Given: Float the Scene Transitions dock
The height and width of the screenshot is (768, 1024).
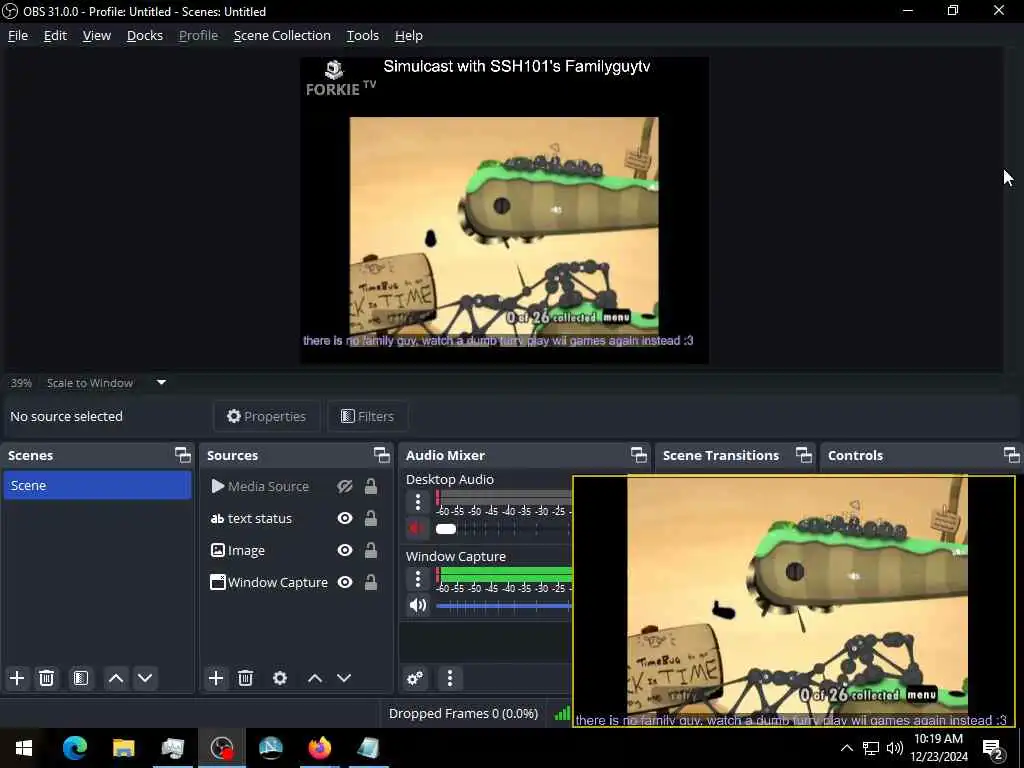Looking at the screenshot, I should point(803,455).
